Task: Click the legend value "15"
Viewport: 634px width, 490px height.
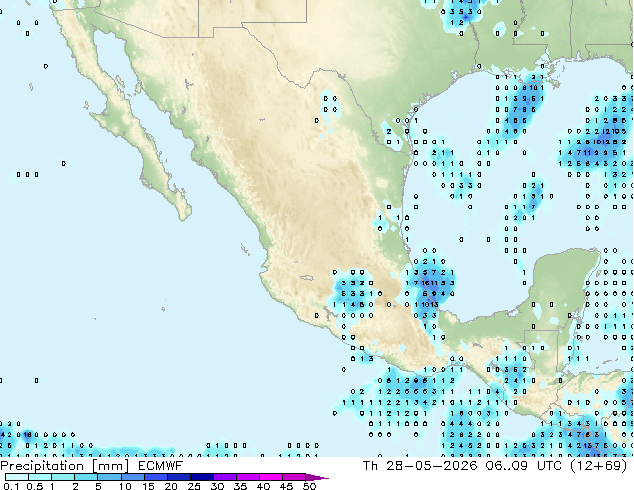Action: 148,486
